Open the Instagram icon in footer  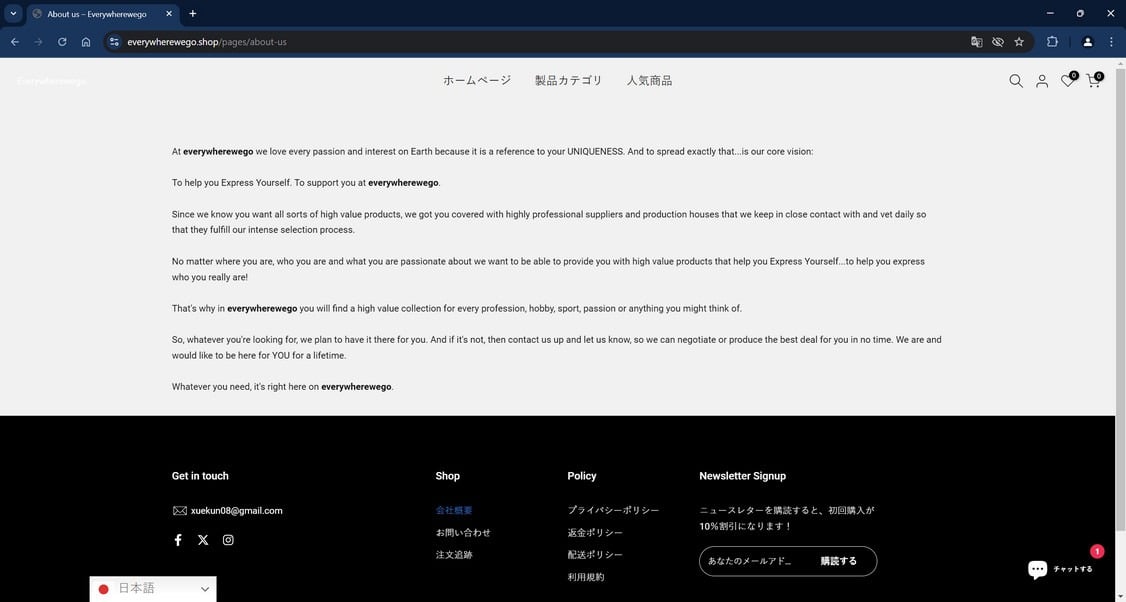tap(228, 540)
